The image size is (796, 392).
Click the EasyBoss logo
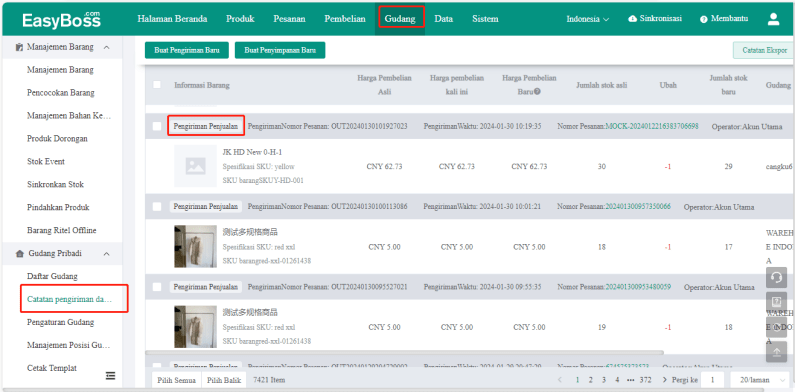[x=61, y=19]
